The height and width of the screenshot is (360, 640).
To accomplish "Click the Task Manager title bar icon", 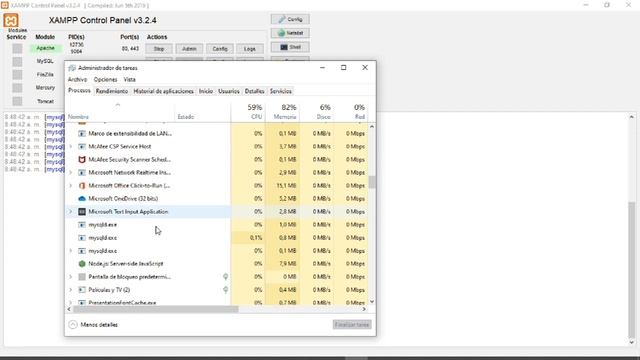I will (72, 68).
